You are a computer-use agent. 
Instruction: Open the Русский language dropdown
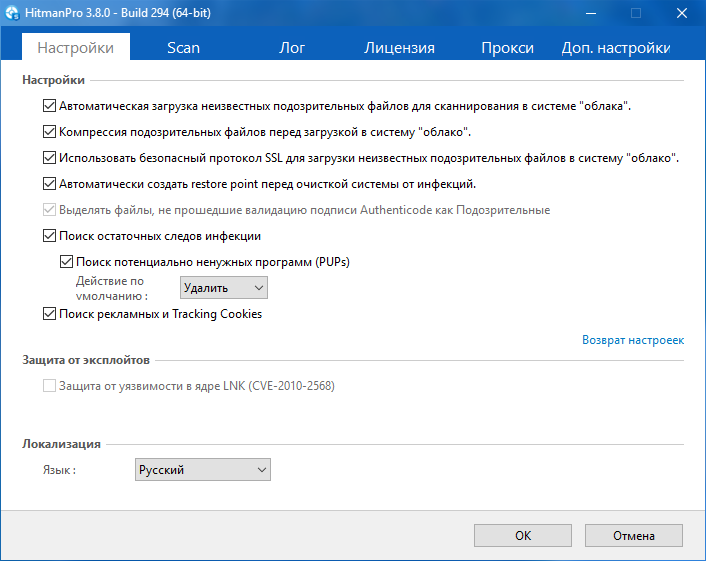pyautogui.click(x=203, y=470)
